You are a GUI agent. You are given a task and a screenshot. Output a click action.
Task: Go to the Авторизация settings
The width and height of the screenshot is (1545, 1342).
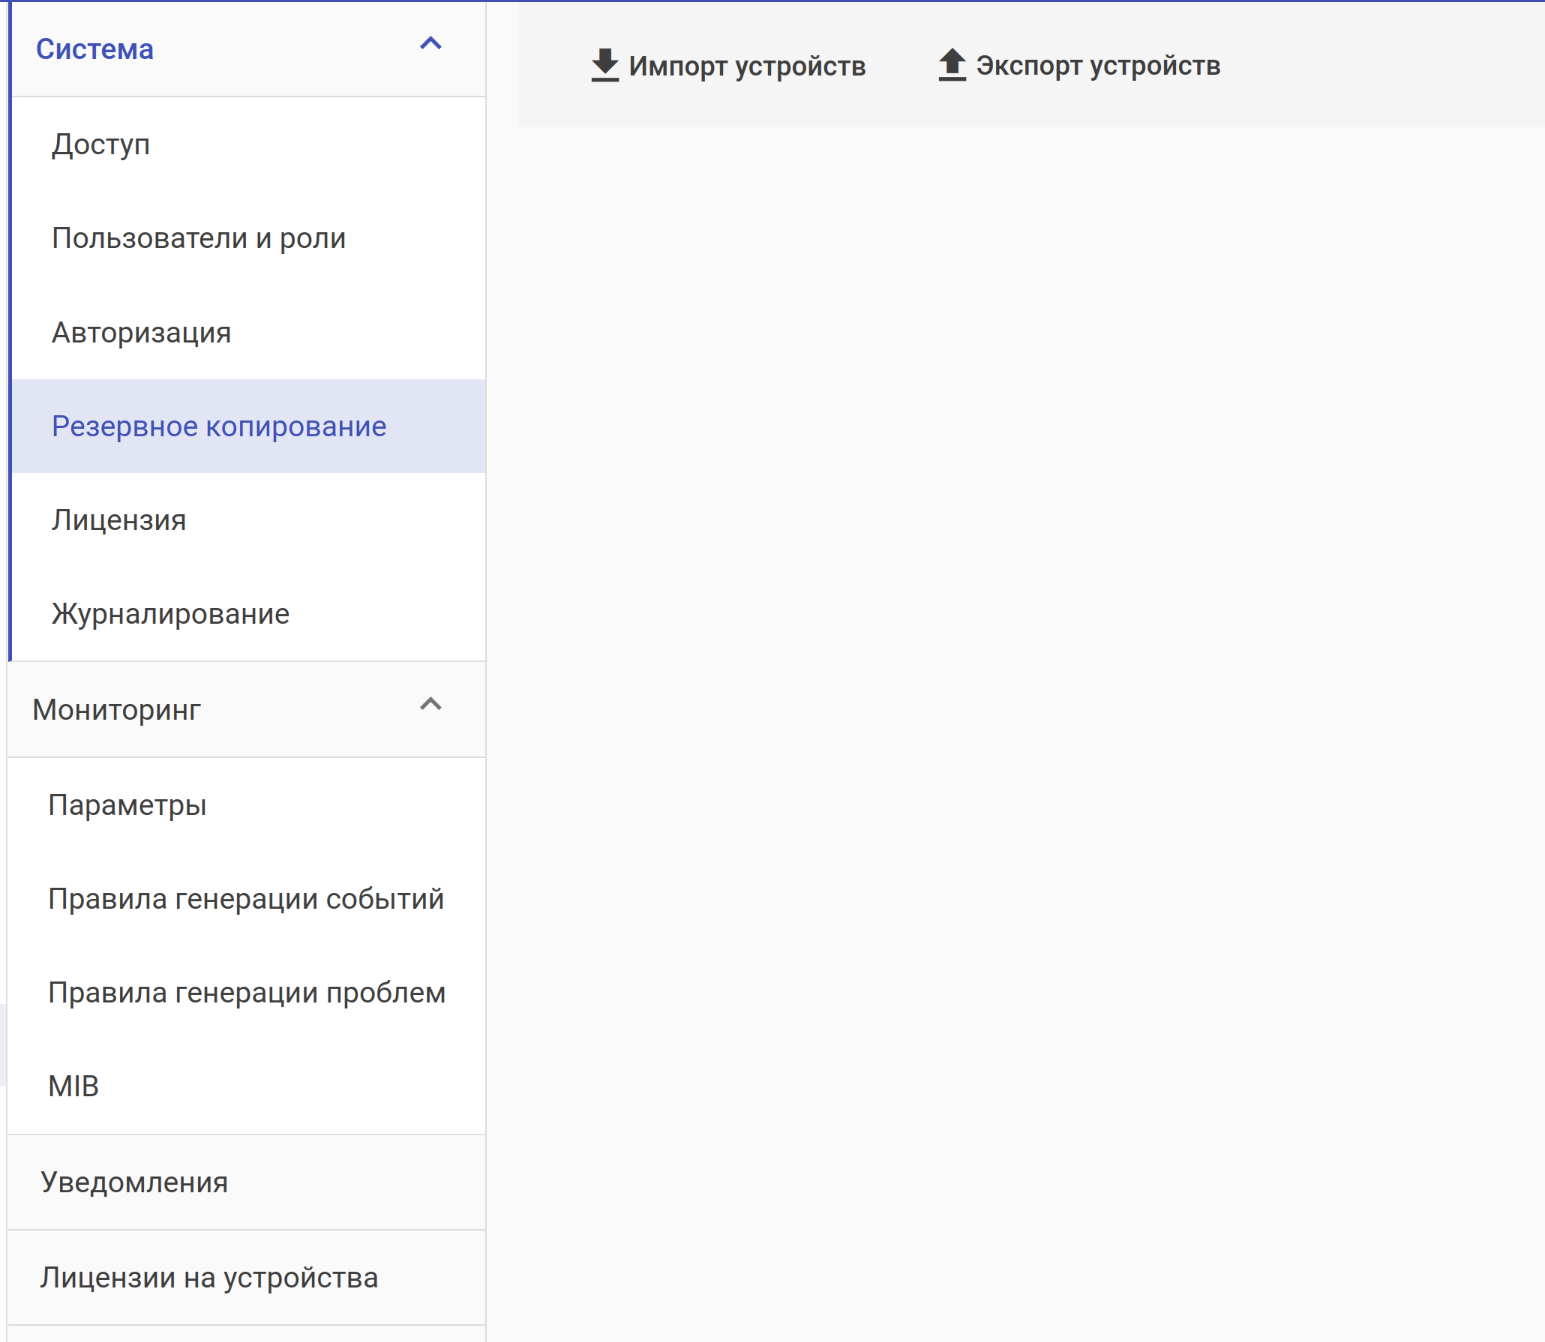[142, 332]
